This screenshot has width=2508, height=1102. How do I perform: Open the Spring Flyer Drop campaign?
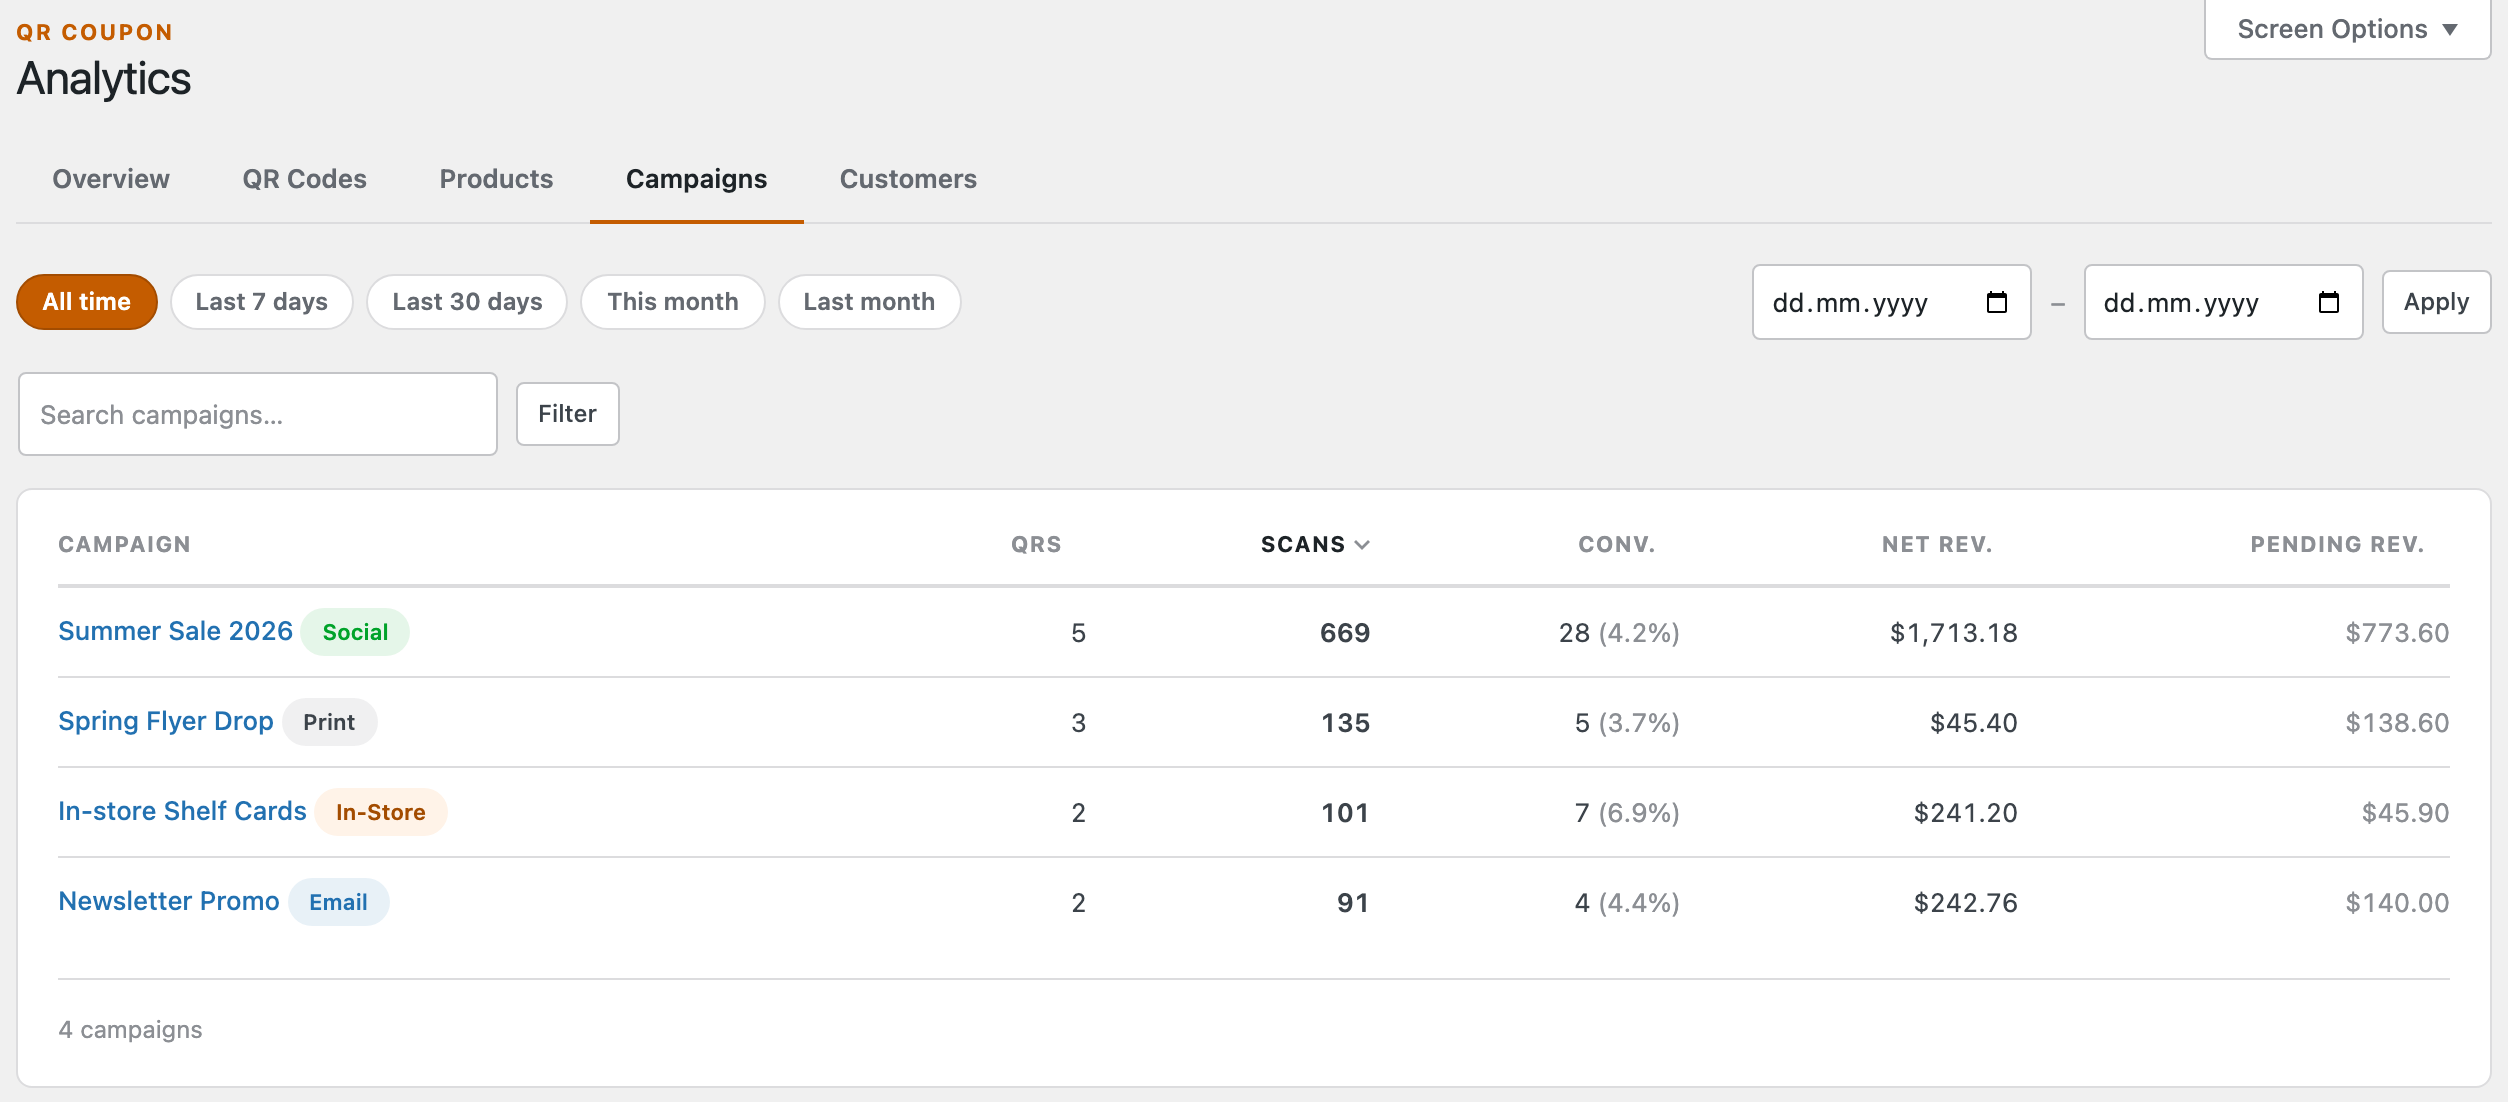tap(165, 721)
